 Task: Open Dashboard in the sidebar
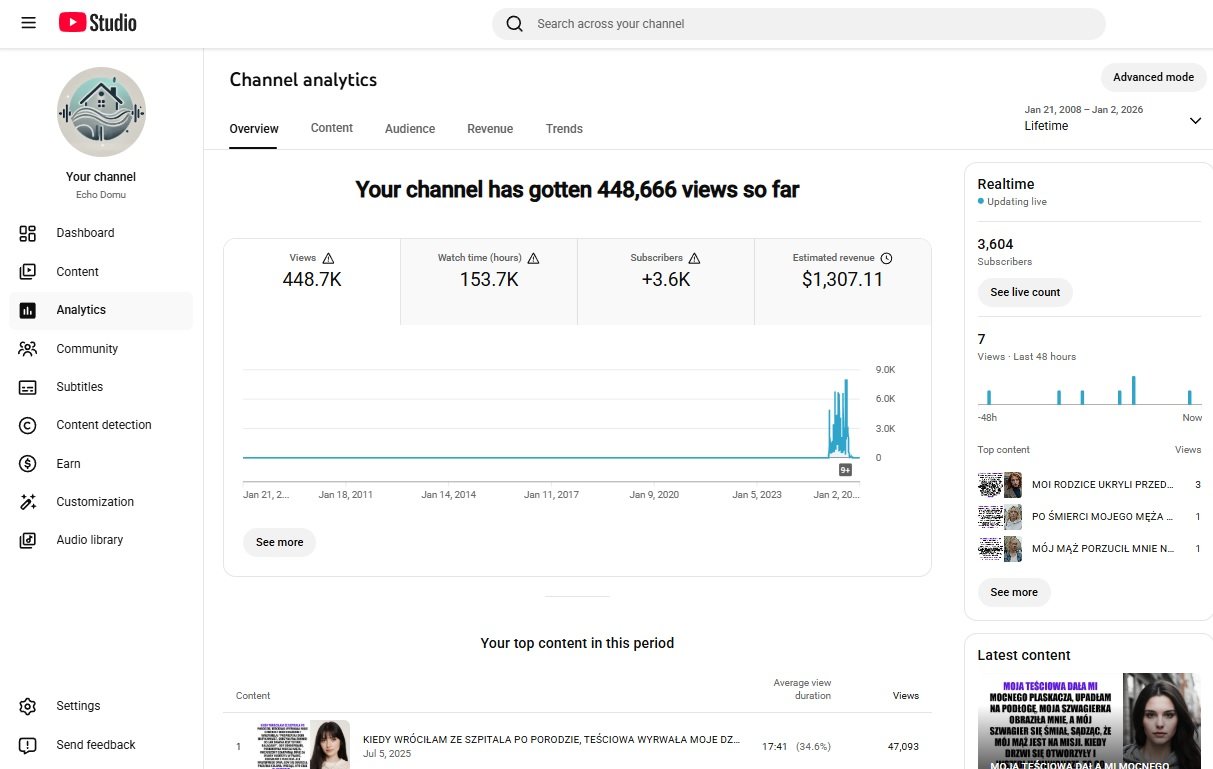coord(101,233)
